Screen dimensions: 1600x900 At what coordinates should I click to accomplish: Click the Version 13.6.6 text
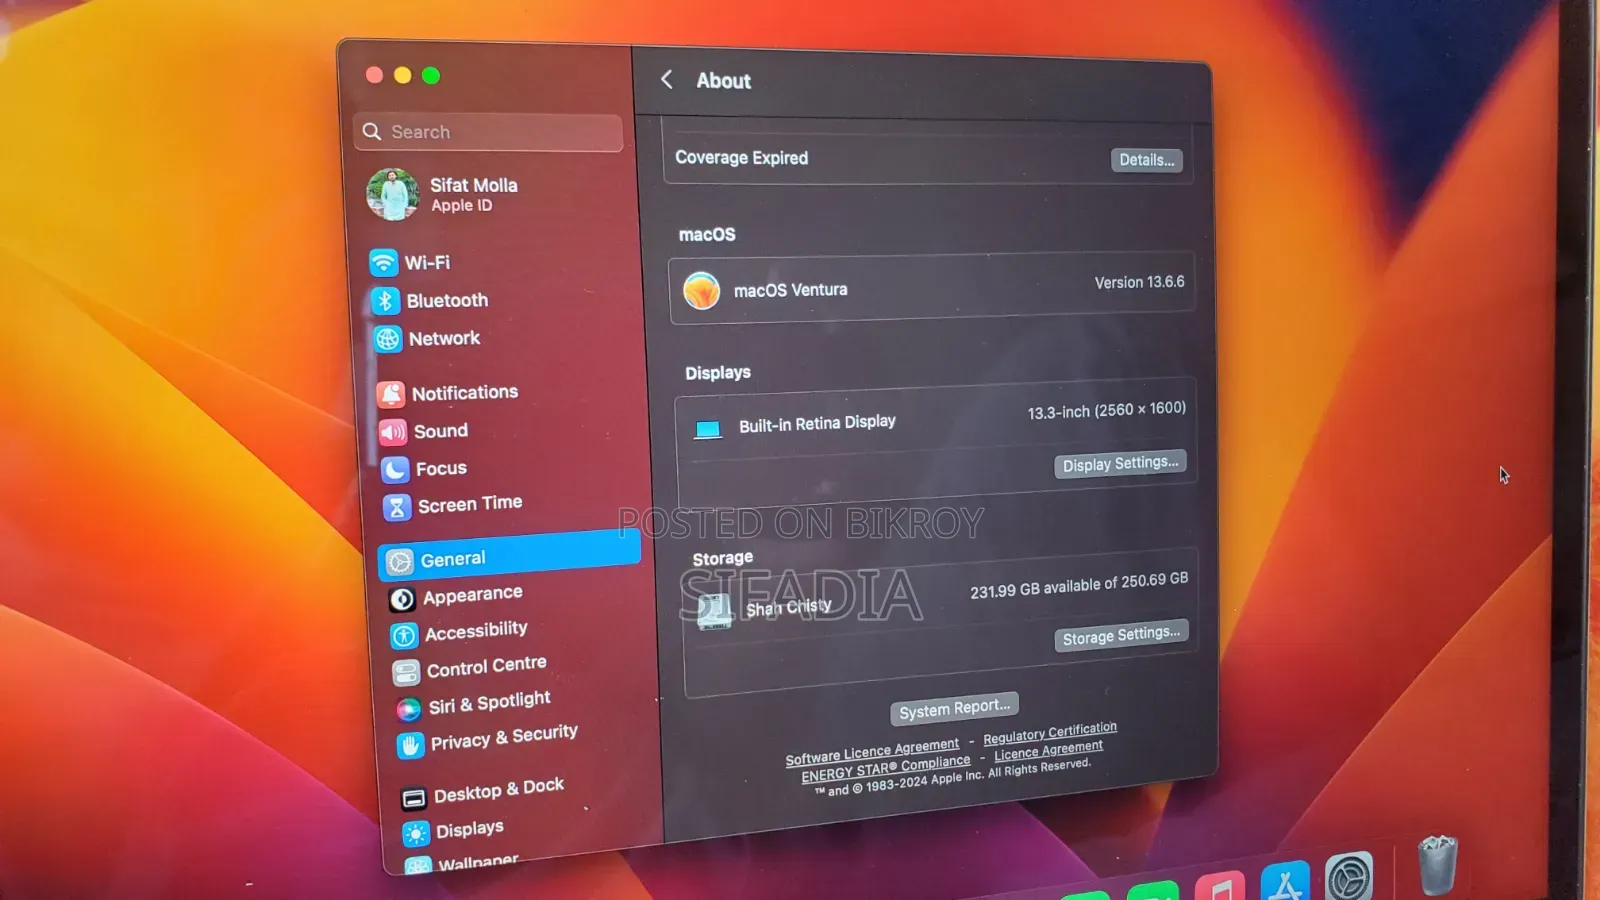[x=1139, y=282]
